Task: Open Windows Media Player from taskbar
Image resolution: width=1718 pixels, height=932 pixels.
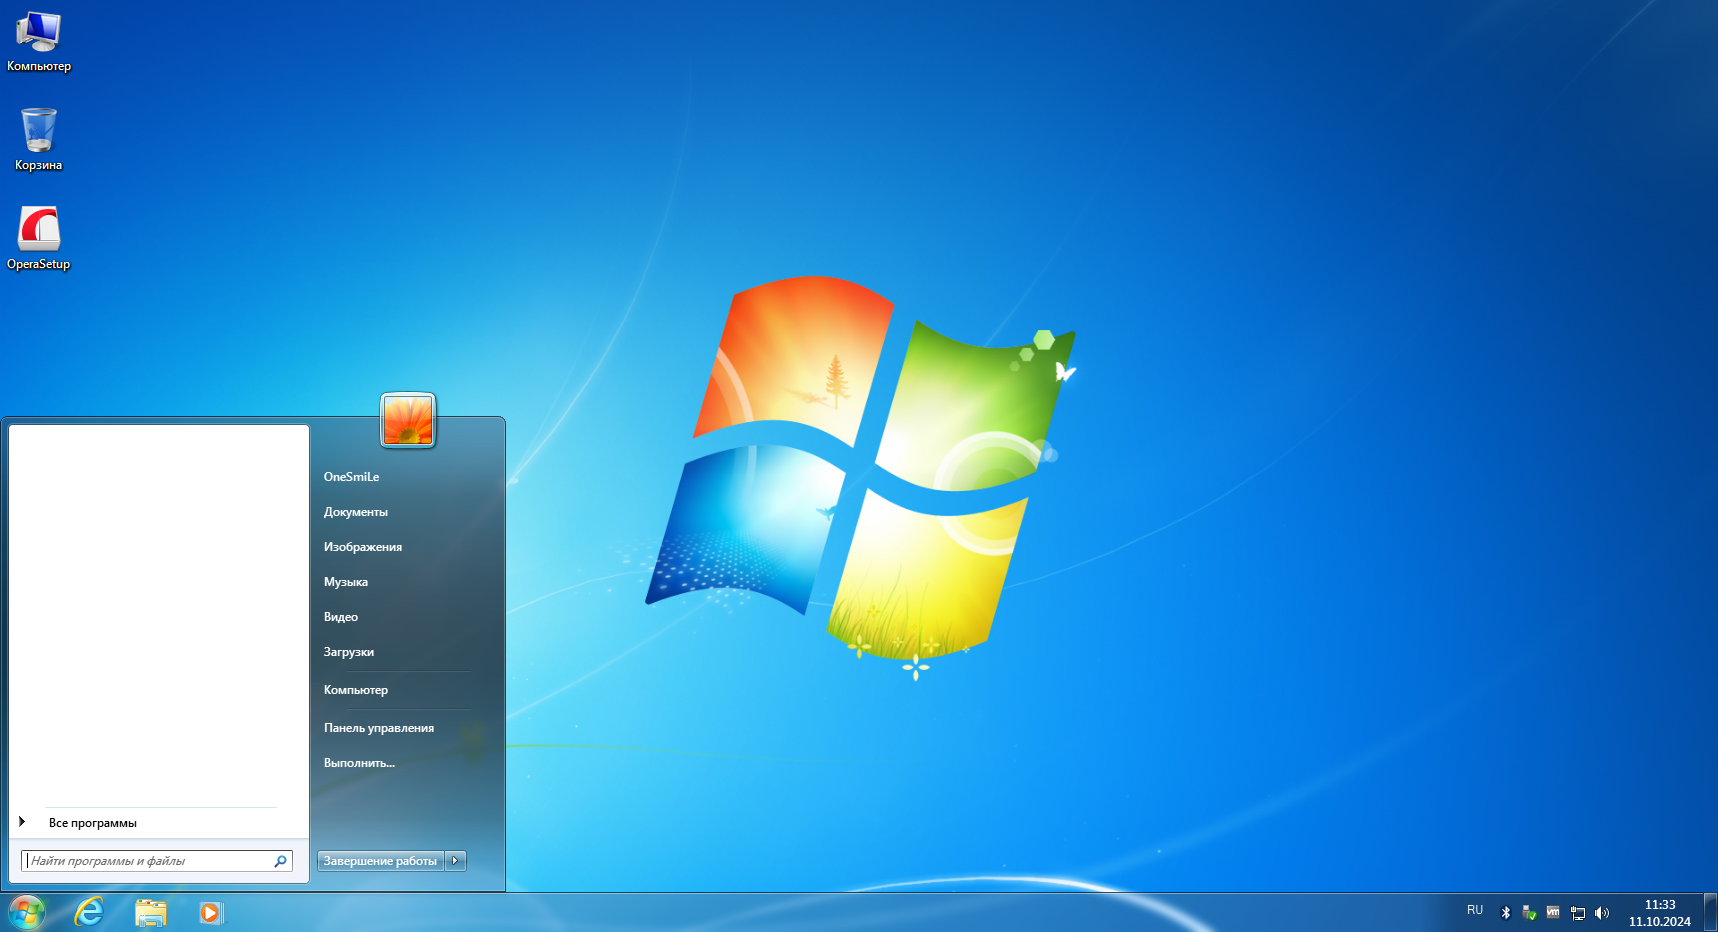Action: coord(211,912)
